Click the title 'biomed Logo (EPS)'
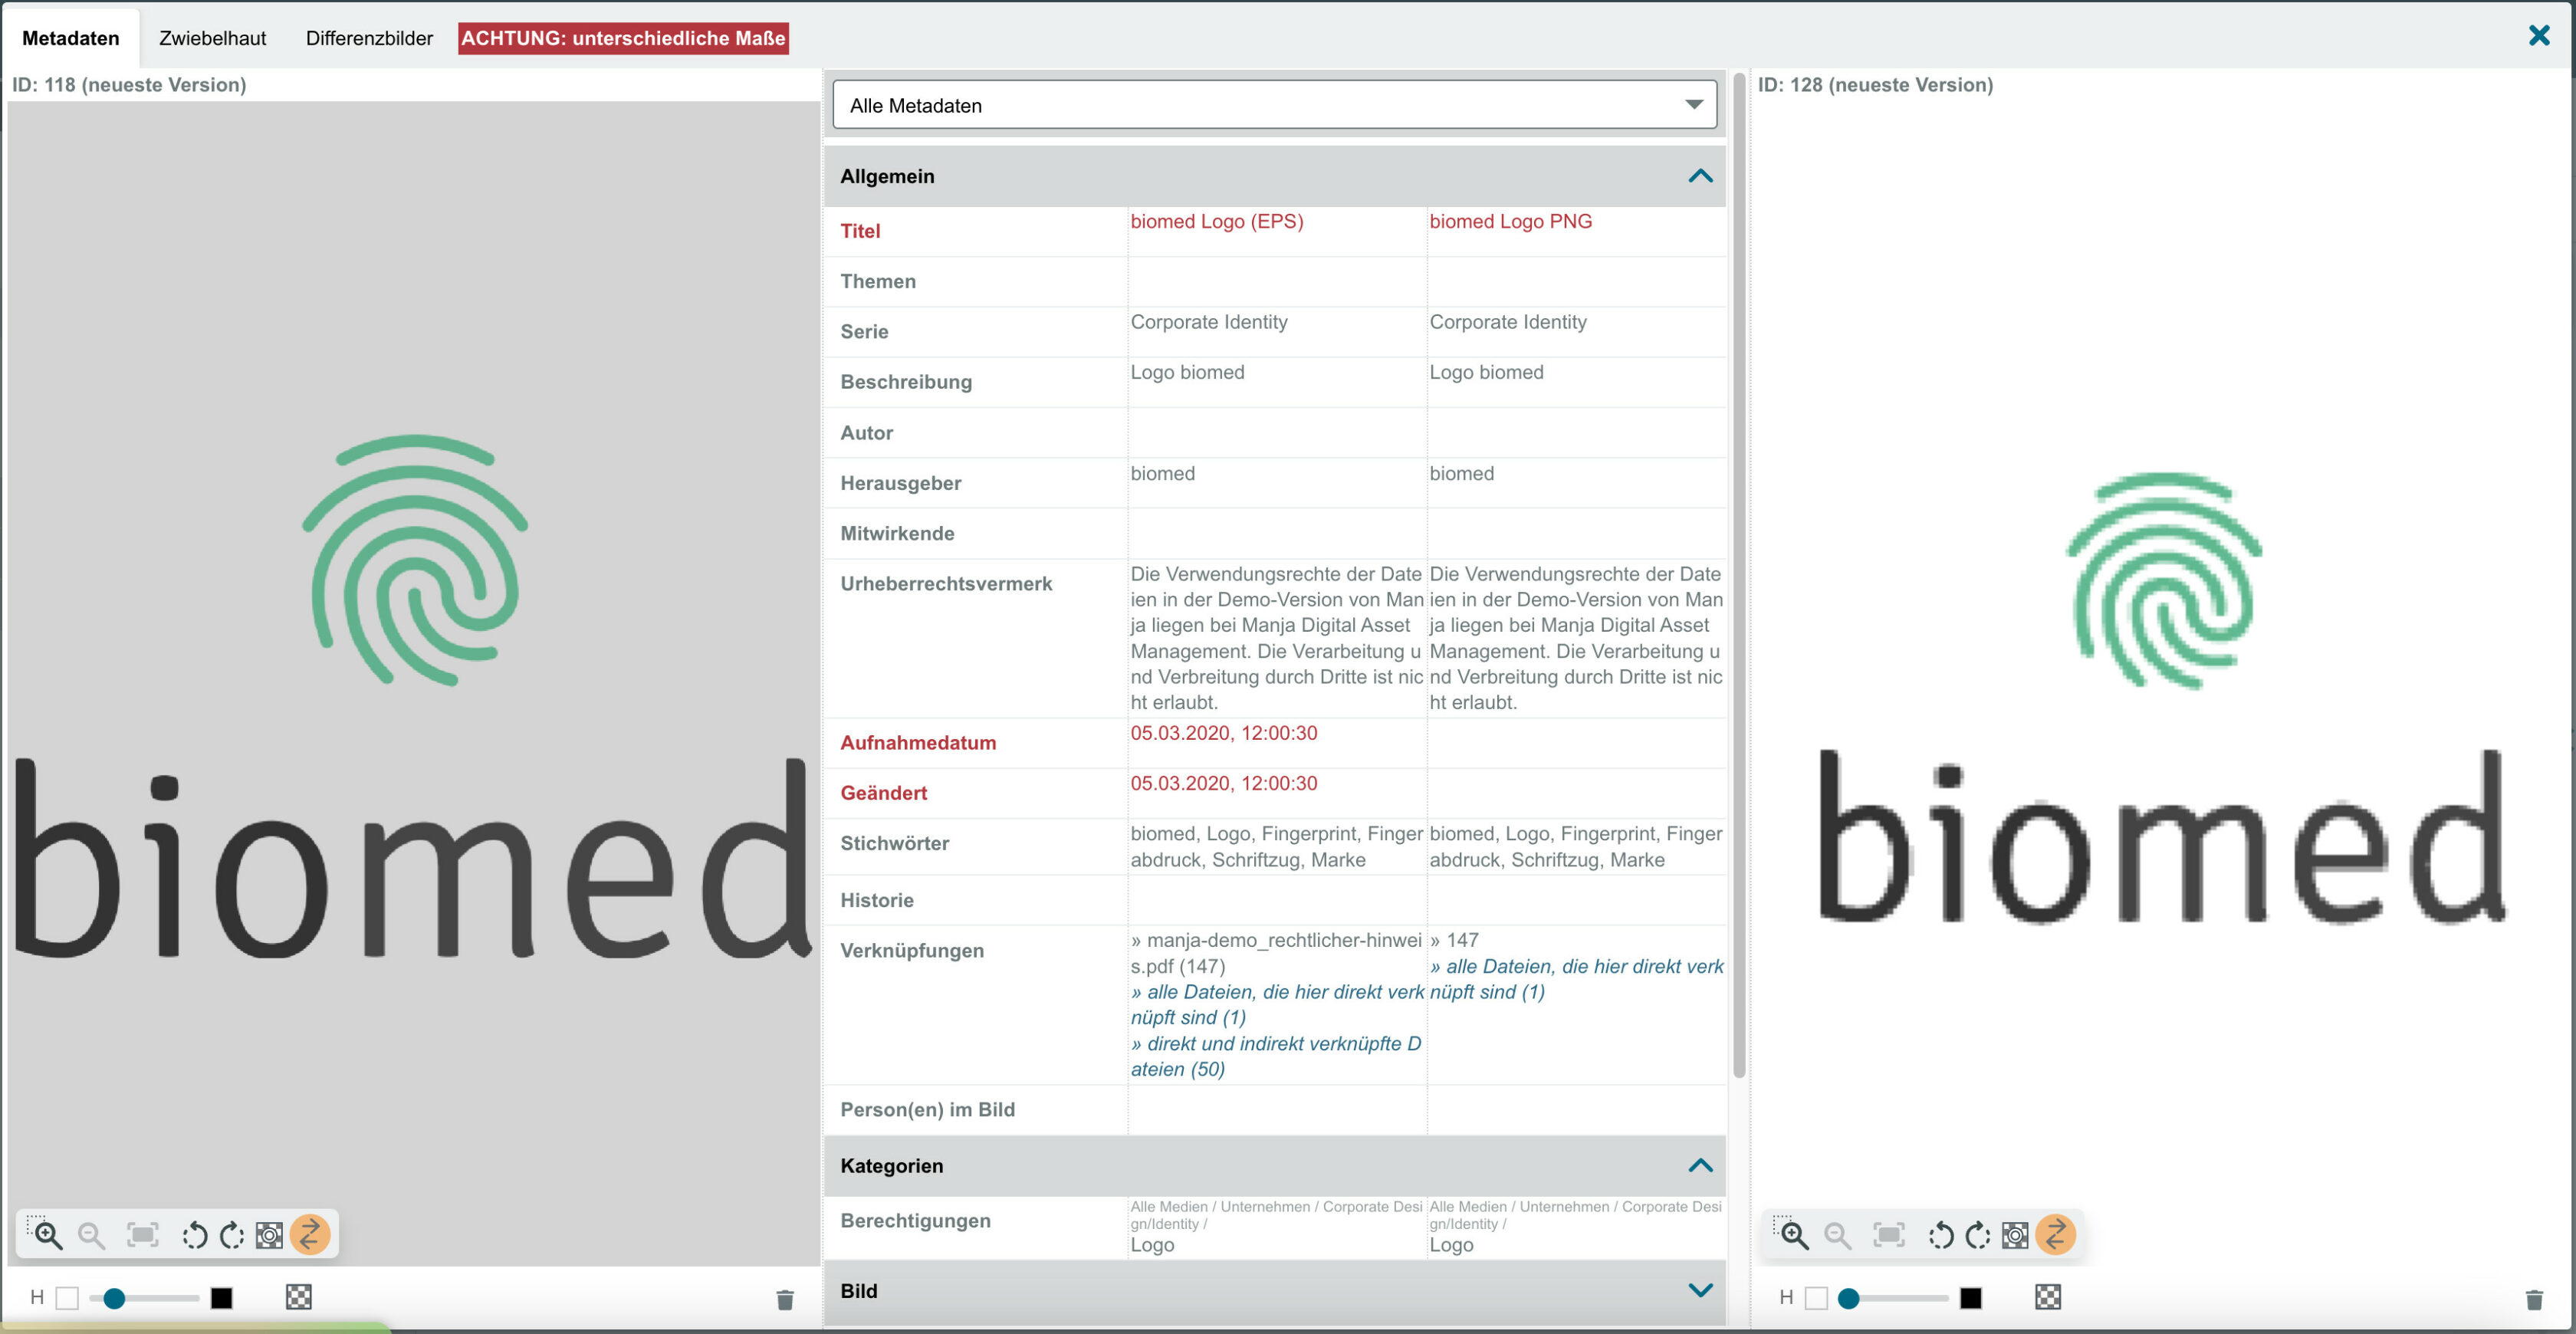Screen dimensions: 2576x1334 point(1217,221)
